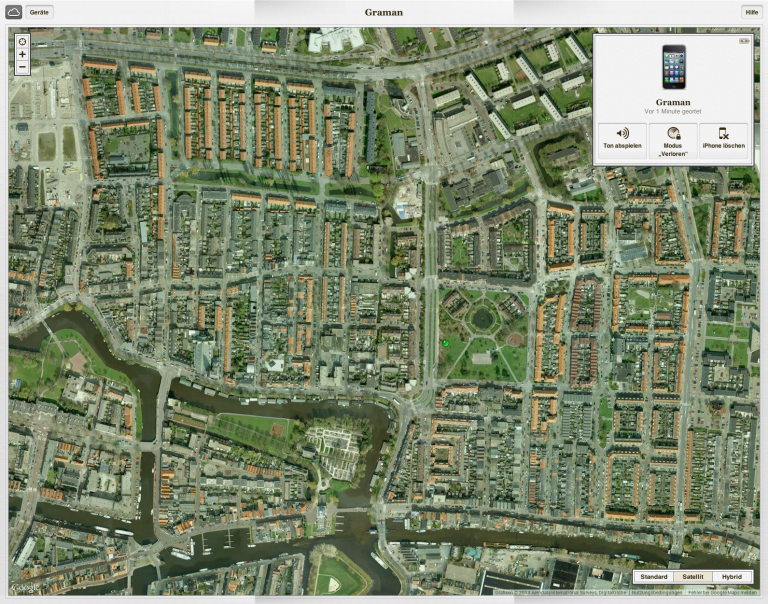
Task: Click the battery status icon in device panel
Action: click(x=744, y=42)
